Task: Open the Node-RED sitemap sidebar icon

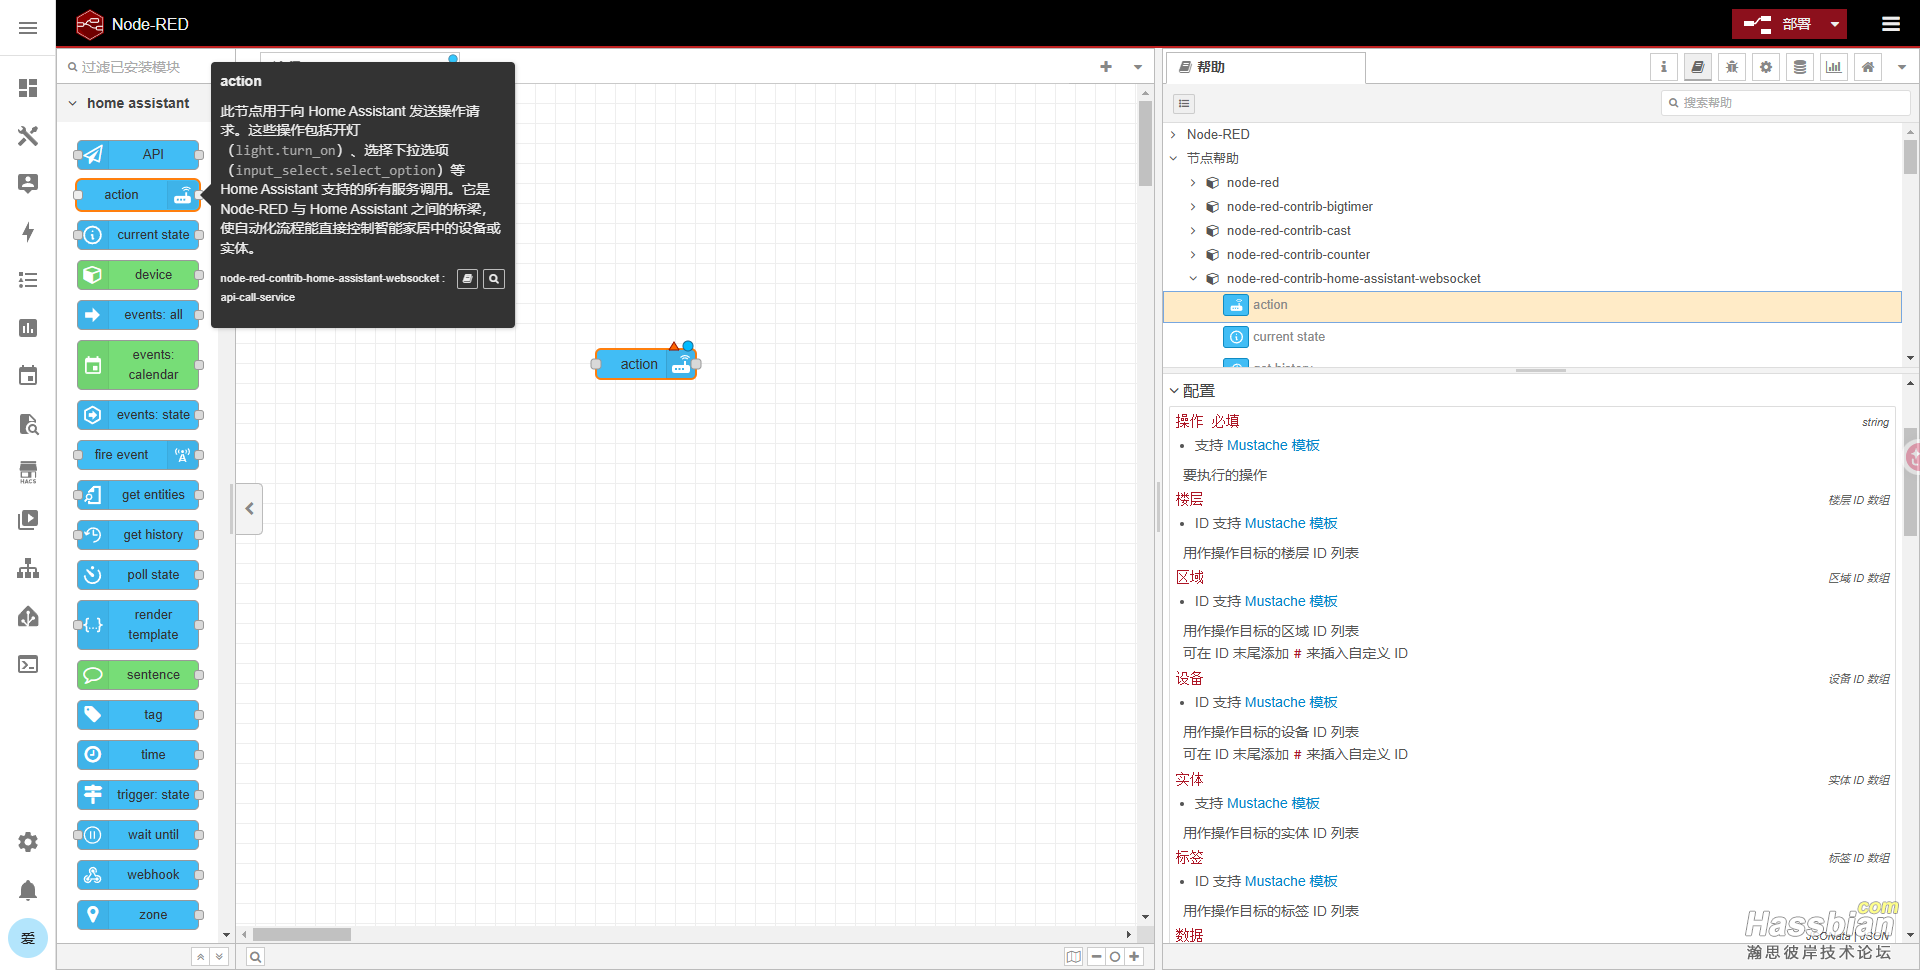Action: [28, 568]
